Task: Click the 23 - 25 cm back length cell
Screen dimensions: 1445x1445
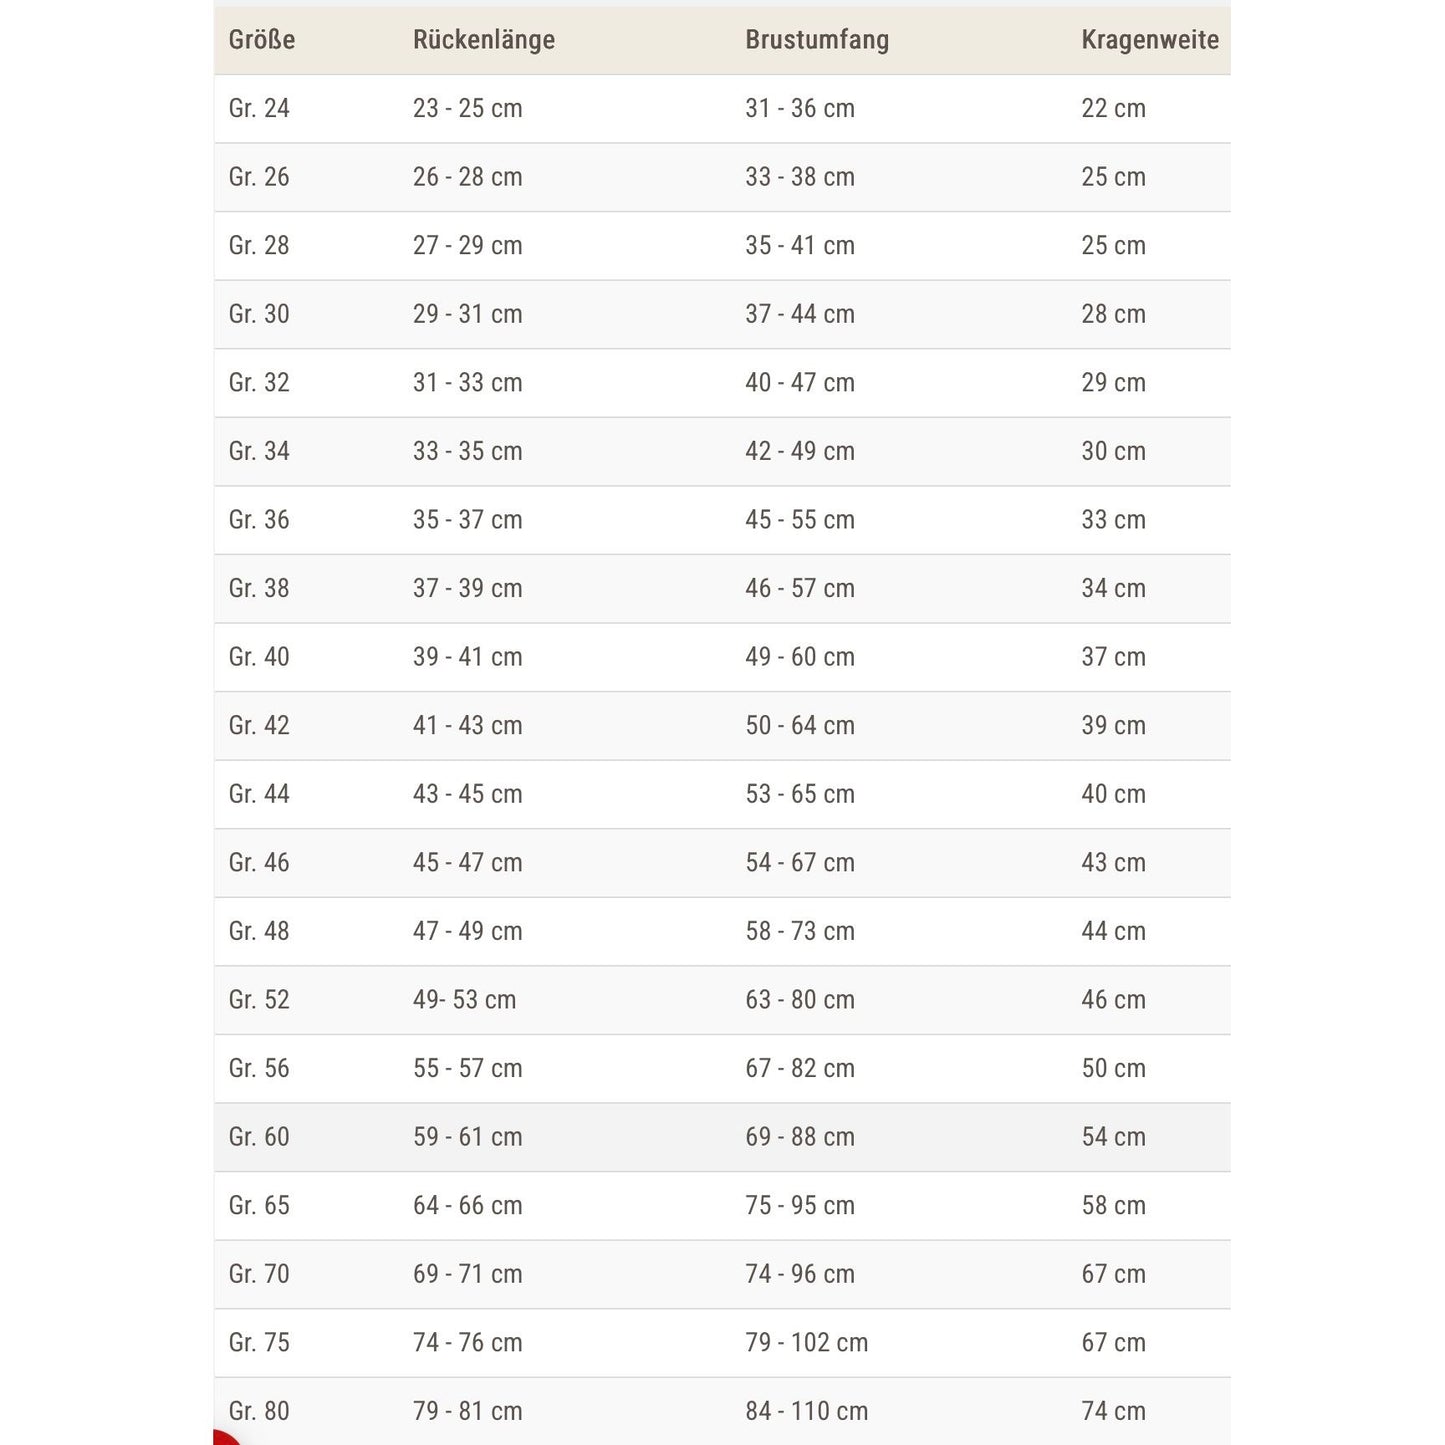Action: tap(467, 108)
